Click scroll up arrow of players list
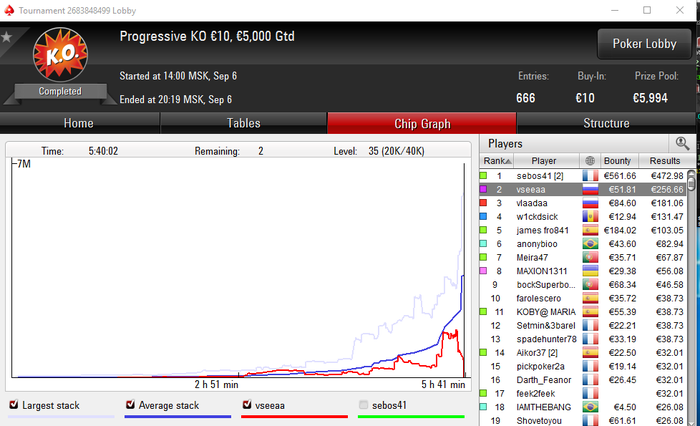Screen dimensions: 700x426 (x=691, y=173)
